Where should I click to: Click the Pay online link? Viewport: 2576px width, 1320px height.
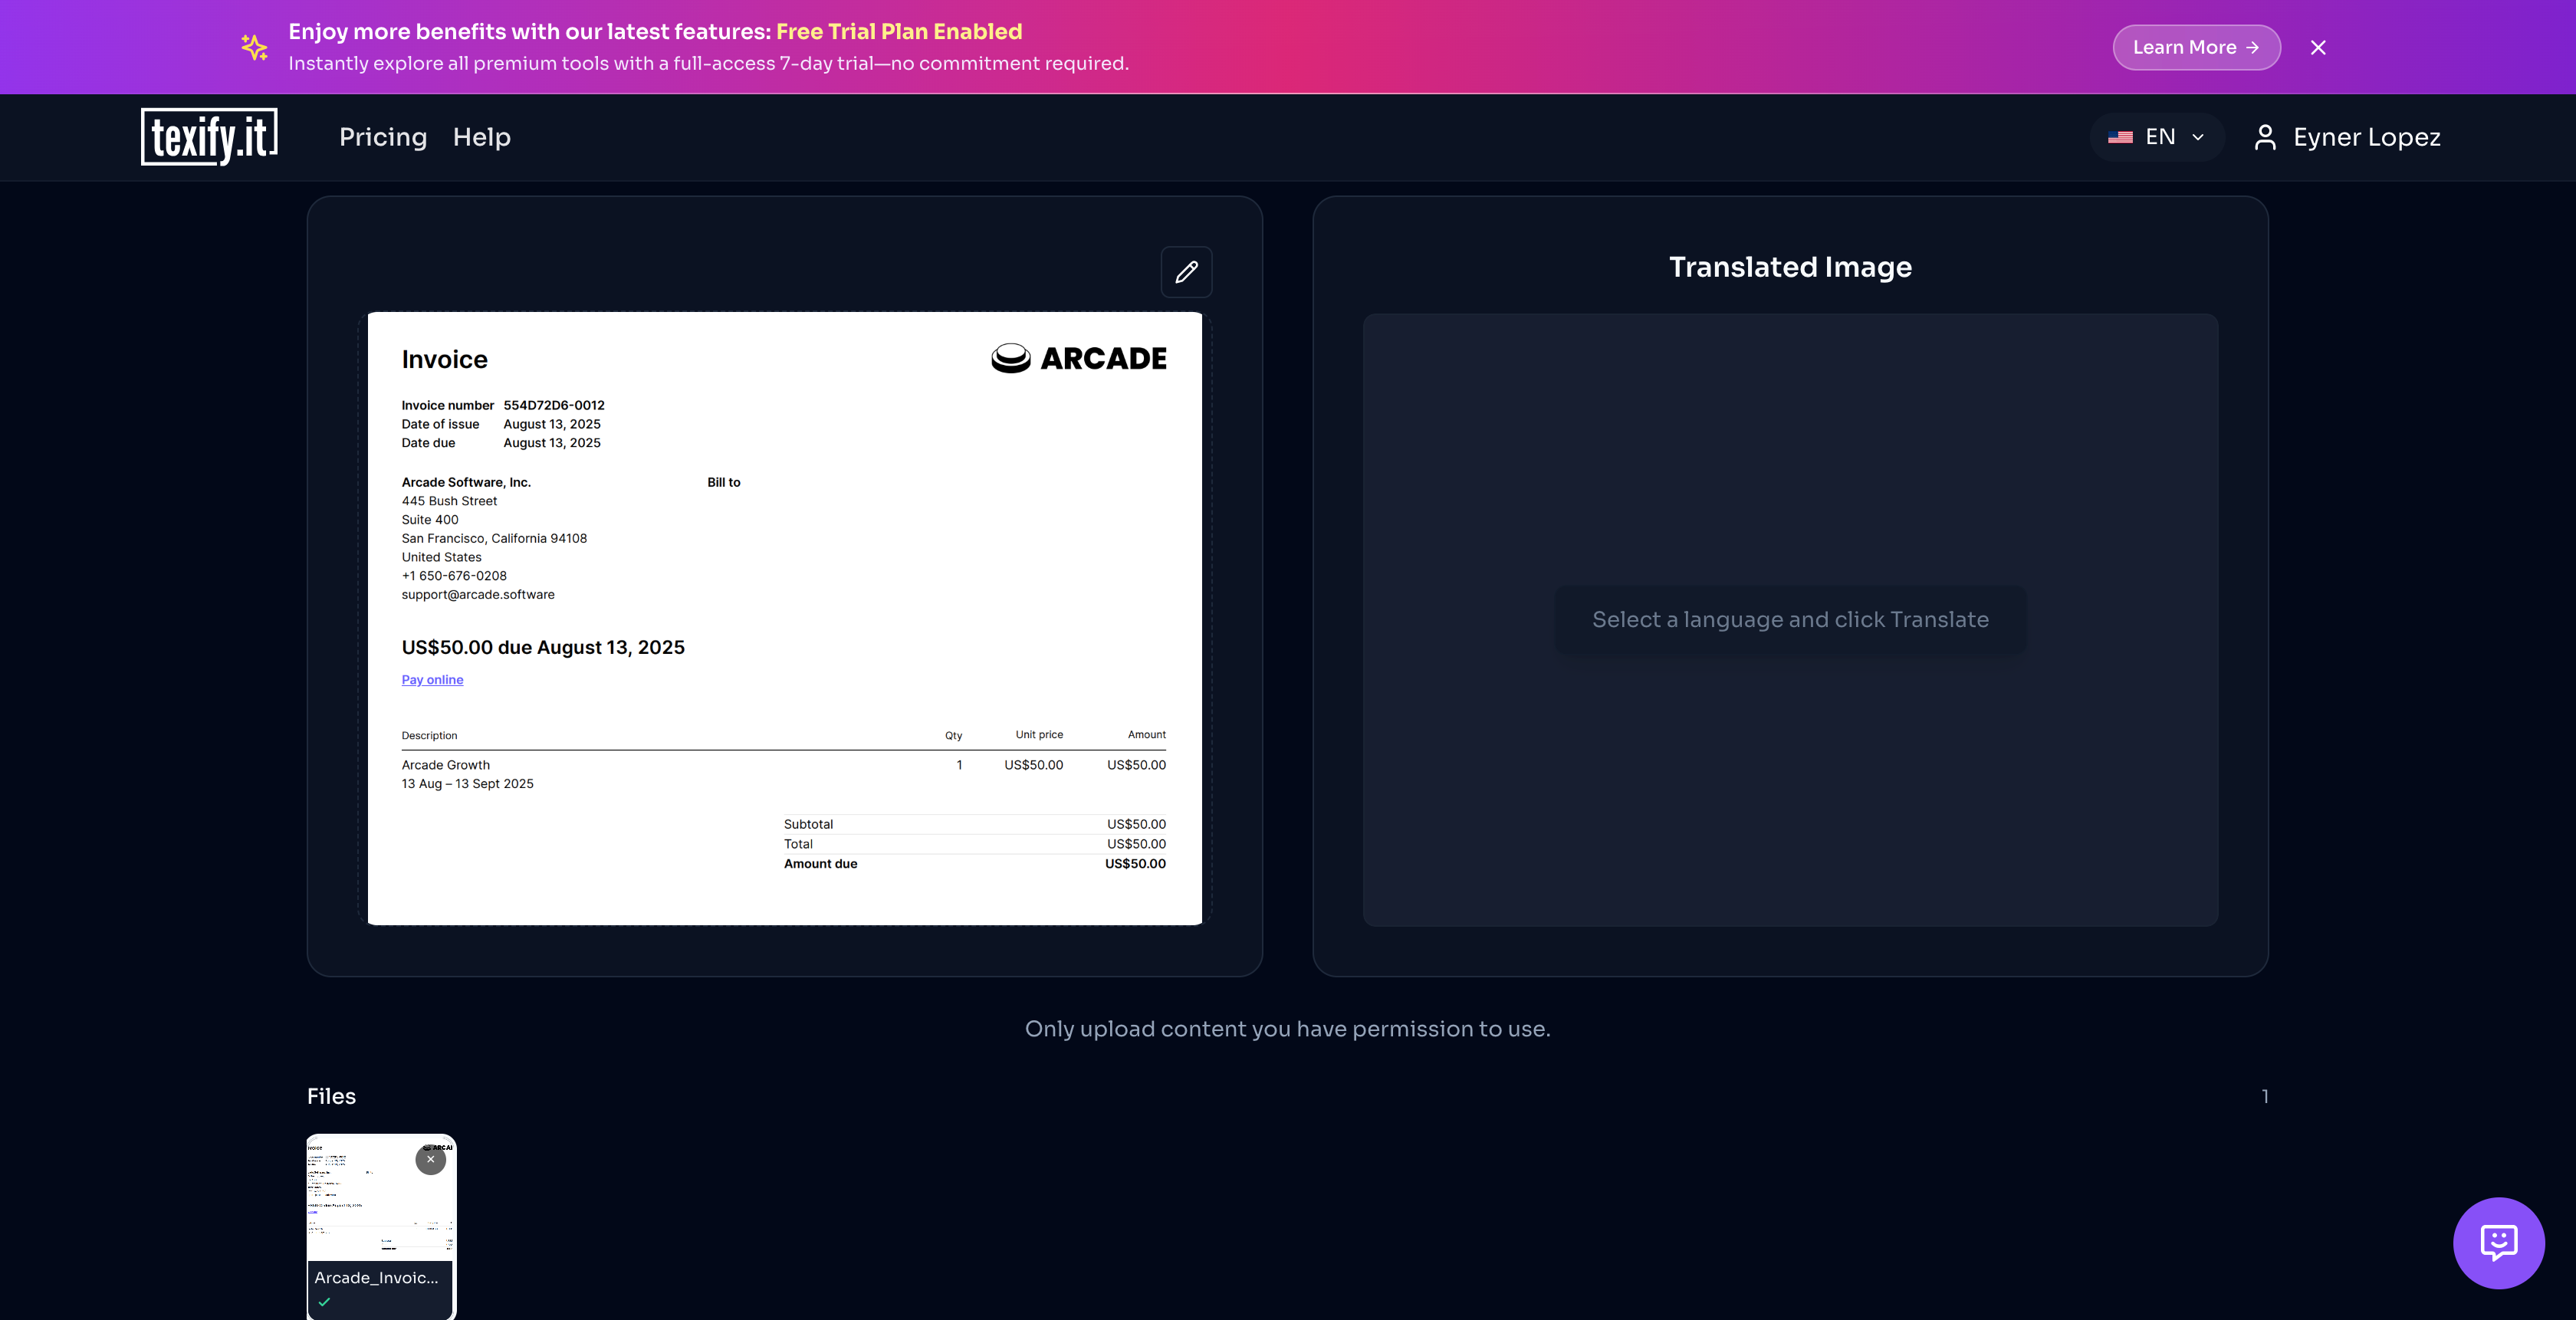click(x=432, y=680)
